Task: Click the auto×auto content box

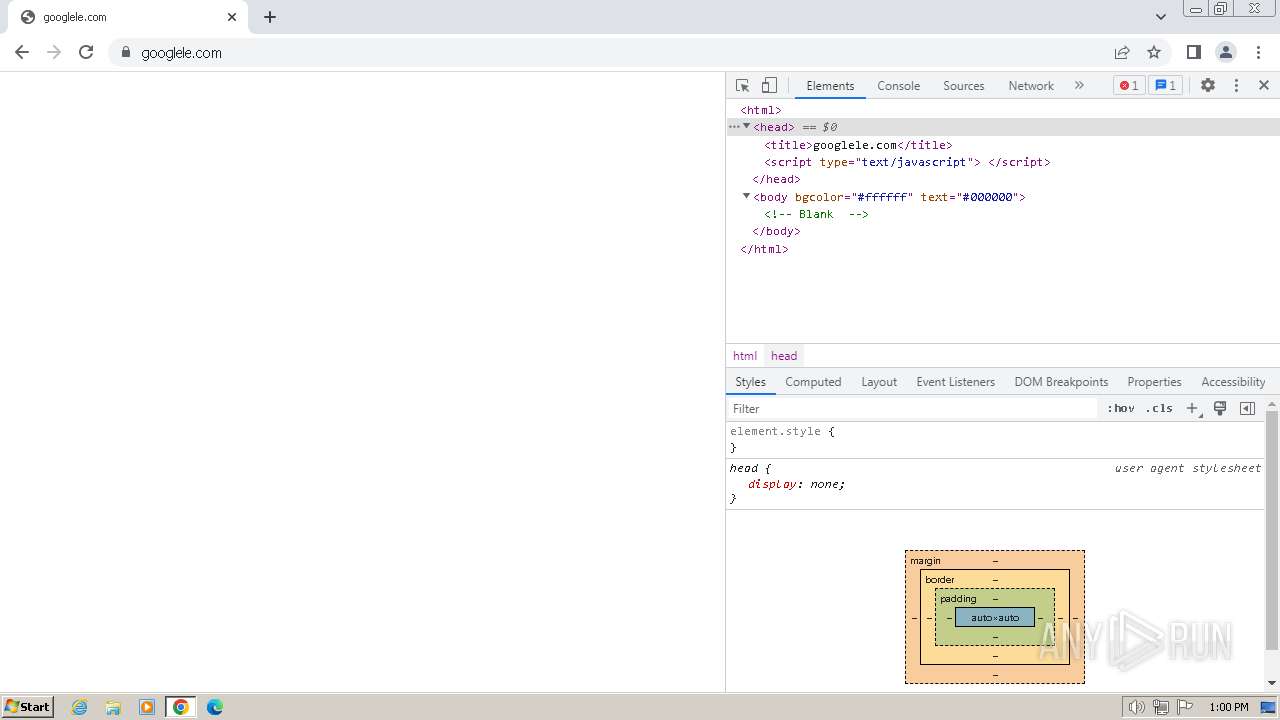Action: coord(995,617)
